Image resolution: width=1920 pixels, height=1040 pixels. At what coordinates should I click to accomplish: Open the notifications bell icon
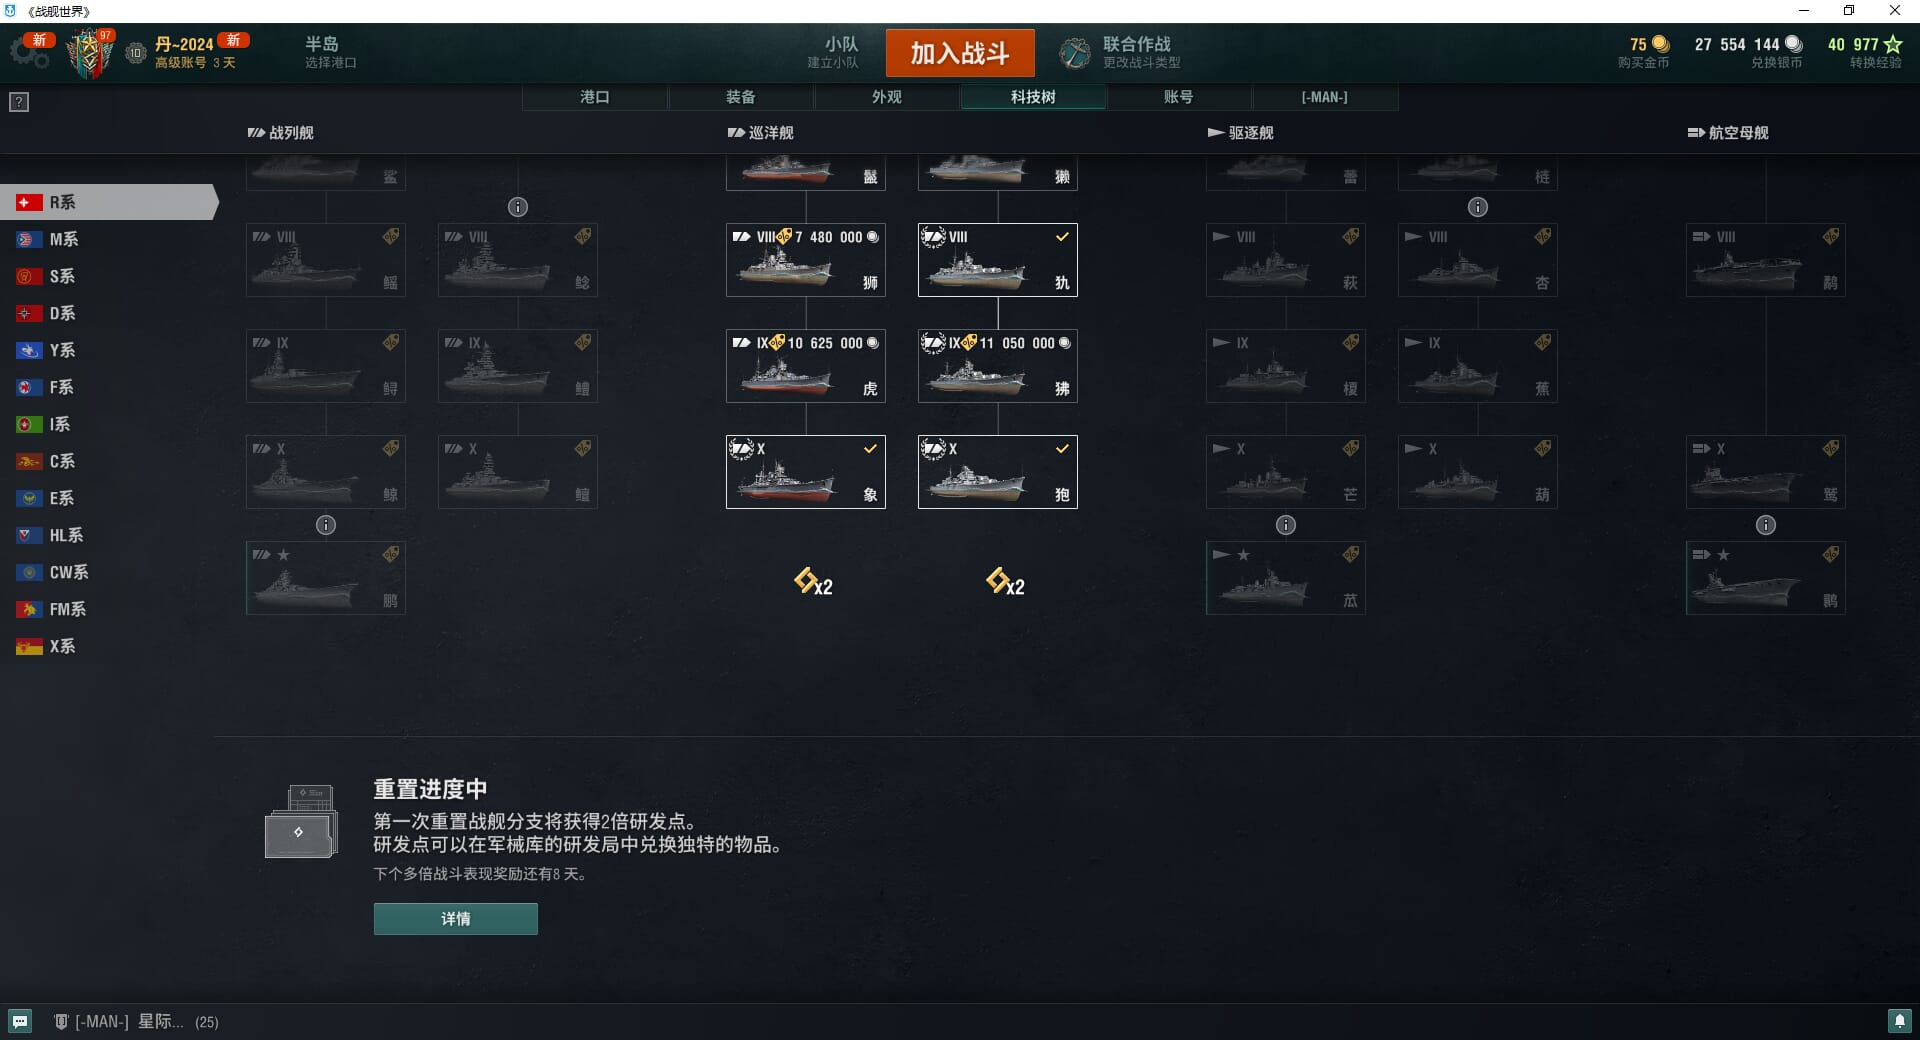point(1899,1021)
